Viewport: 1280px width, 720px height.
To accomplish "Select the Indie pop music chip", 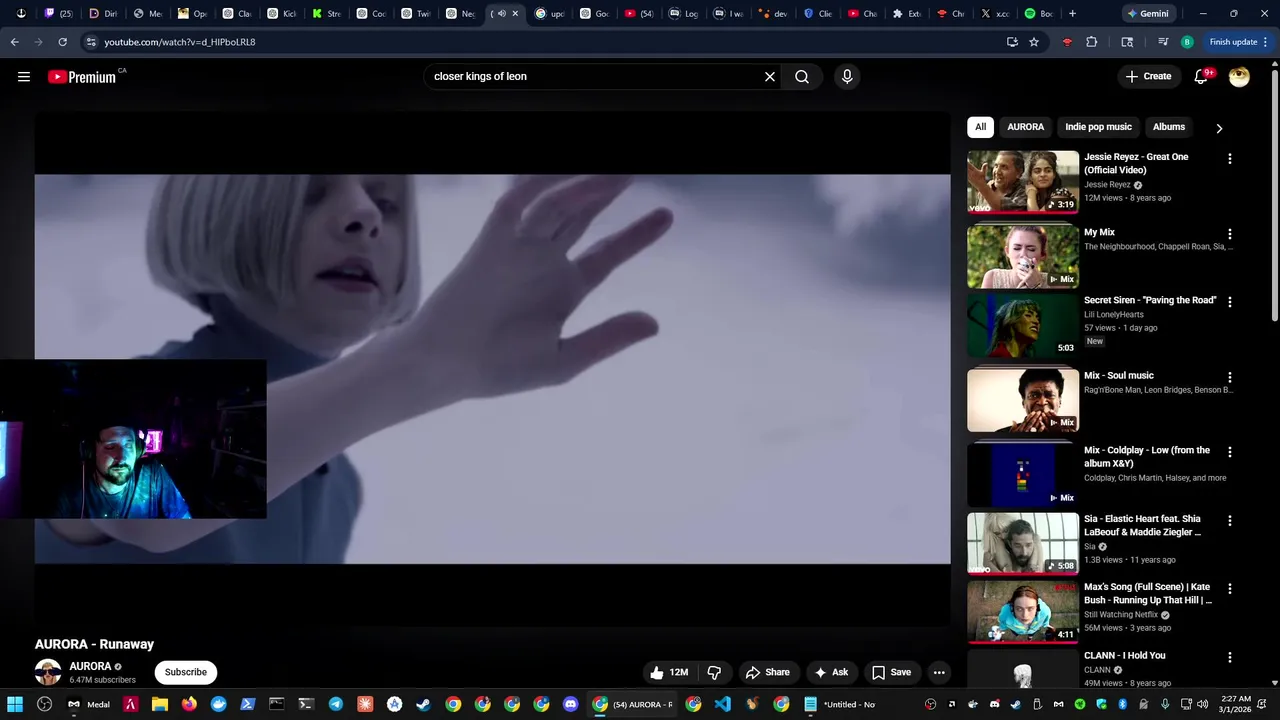I will click(1098, 127).
